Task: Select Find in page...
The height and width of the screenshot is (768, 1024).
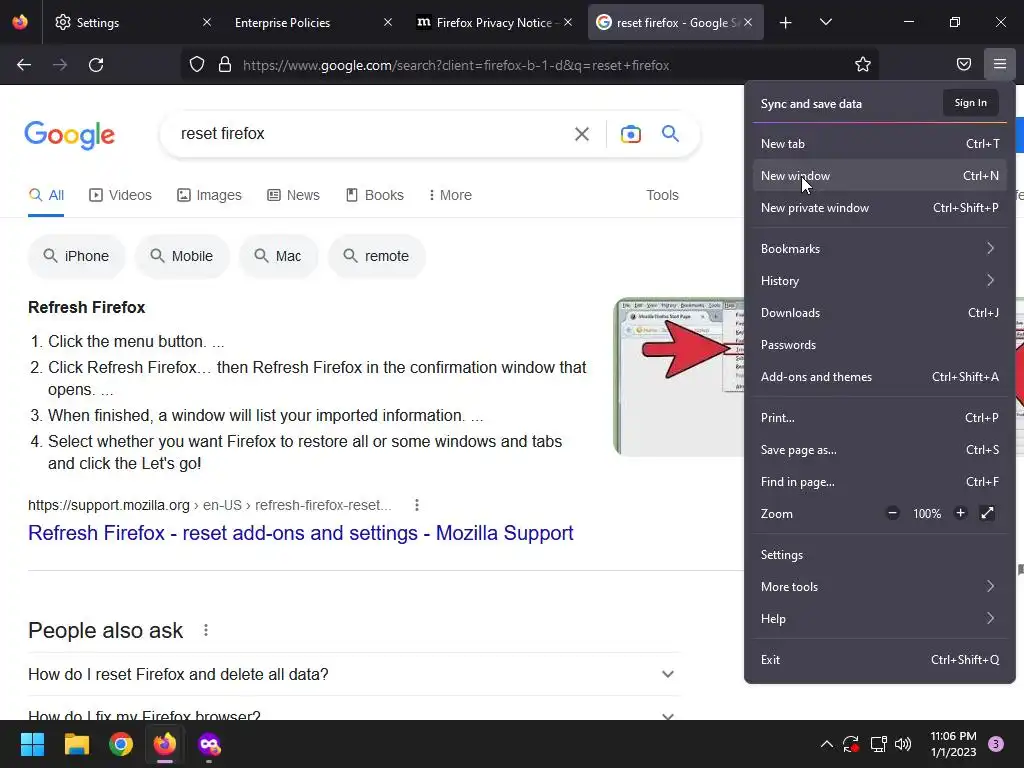Action: (x=880, y=482)
